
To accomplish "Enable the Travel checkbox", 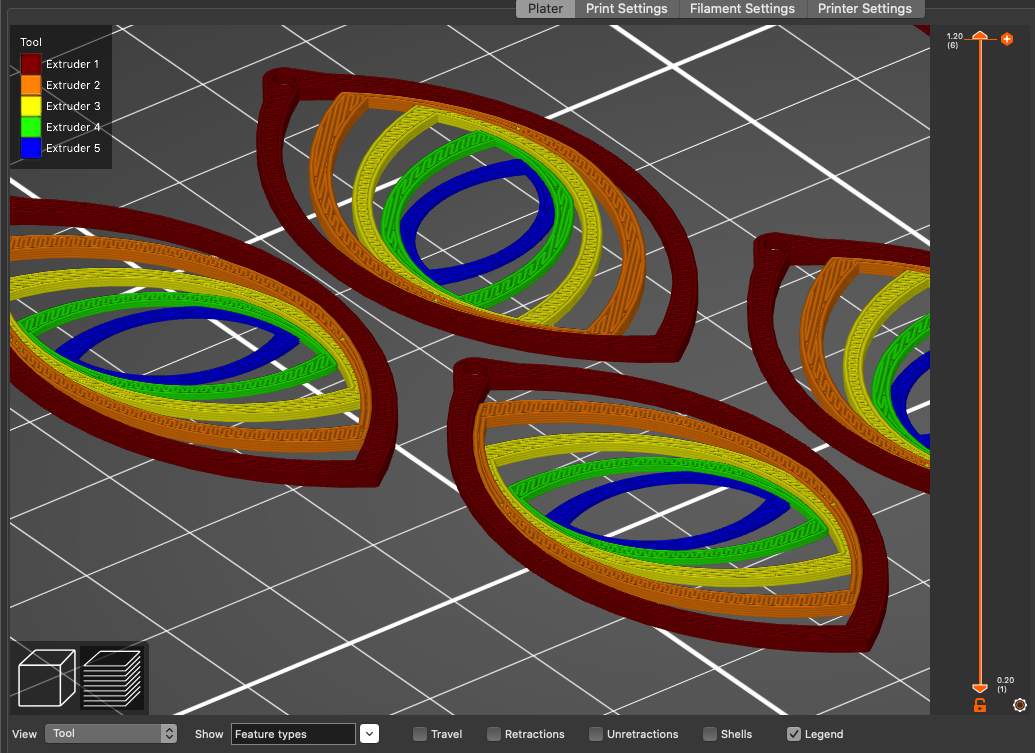I will click(x=419, y=733).
